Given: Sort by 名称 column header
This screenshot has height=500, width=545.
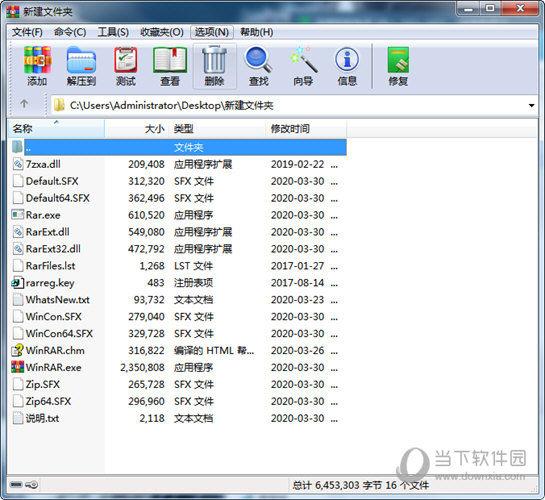Looking at the screenshot, I should coord(56,129).
